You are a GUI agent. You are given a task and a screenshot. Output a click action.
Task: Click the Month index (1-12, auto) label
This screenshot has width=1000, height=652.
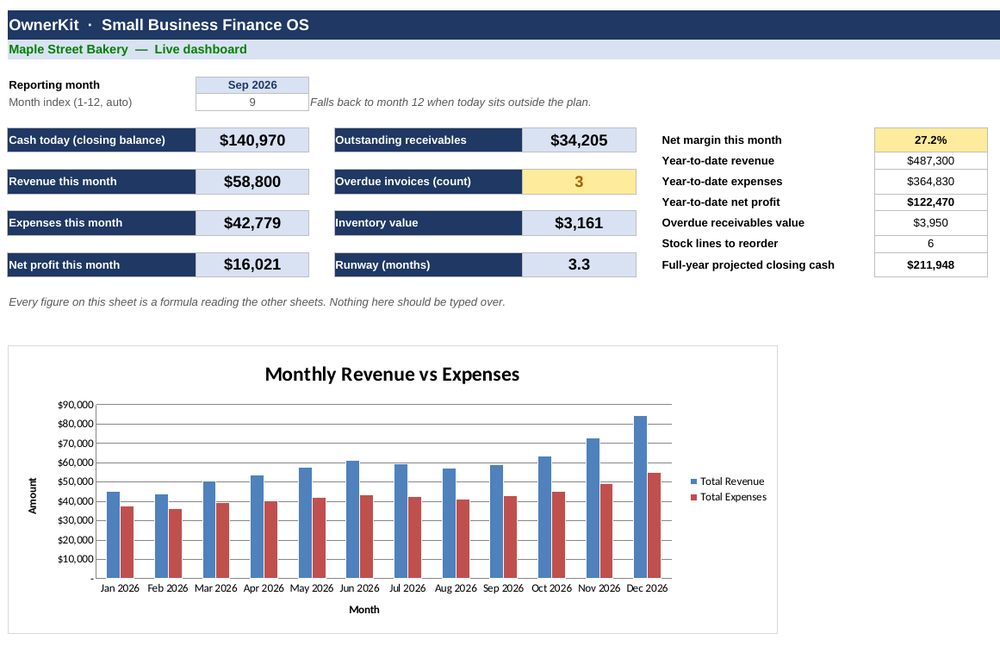tap(70, 102)
